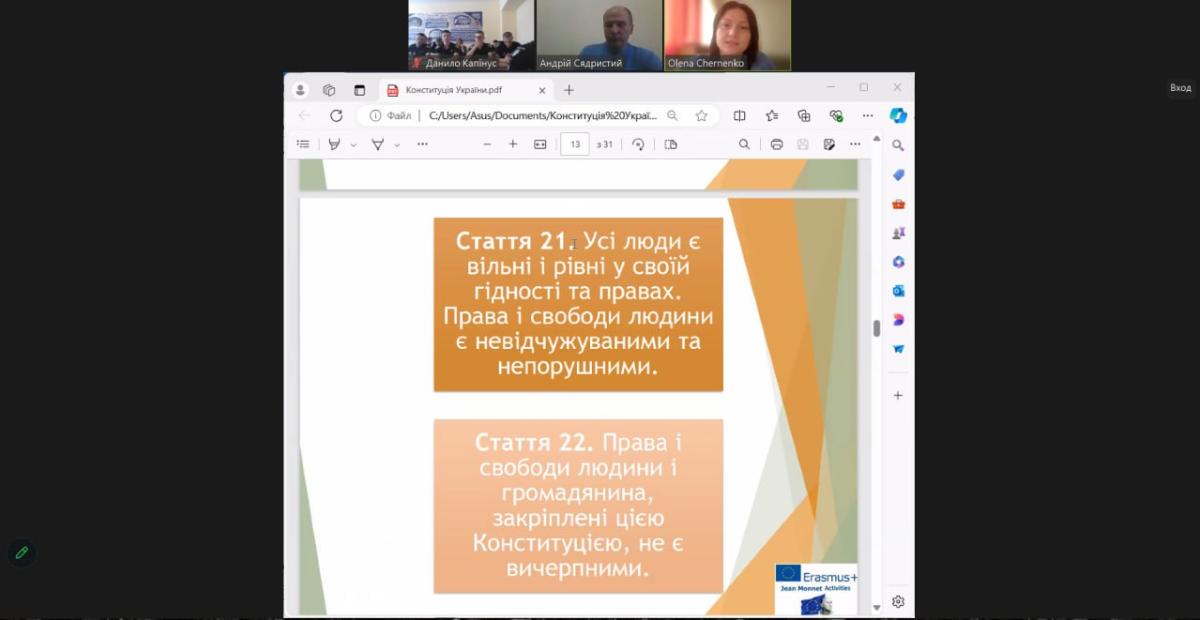Select Андрій Сядристий video thumbnail

coord(599,35)
